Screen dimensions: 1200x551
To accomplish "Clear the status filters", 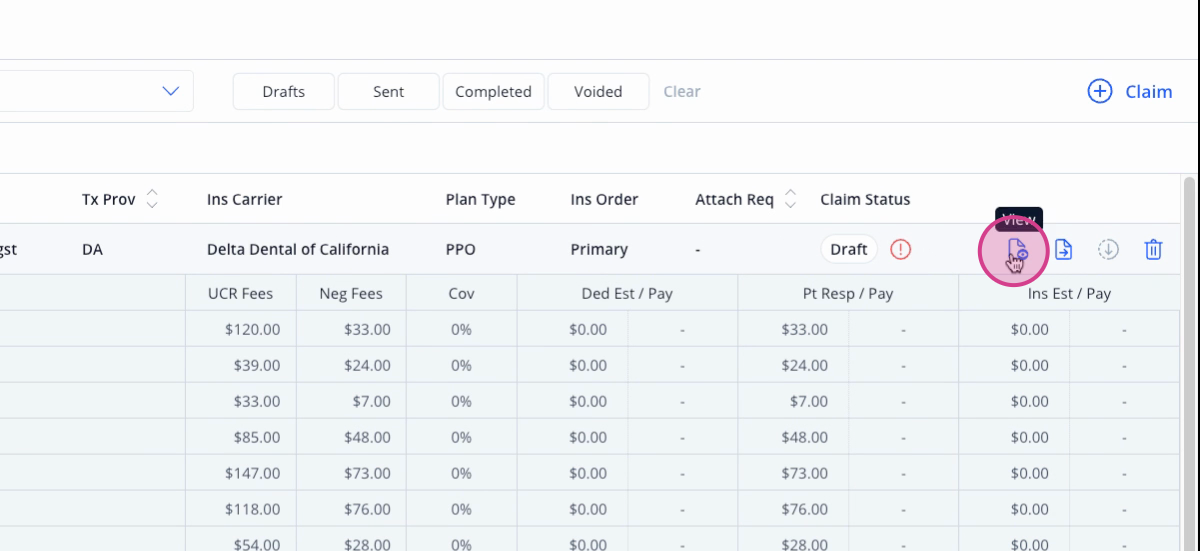I will click(x=682, y=91).
